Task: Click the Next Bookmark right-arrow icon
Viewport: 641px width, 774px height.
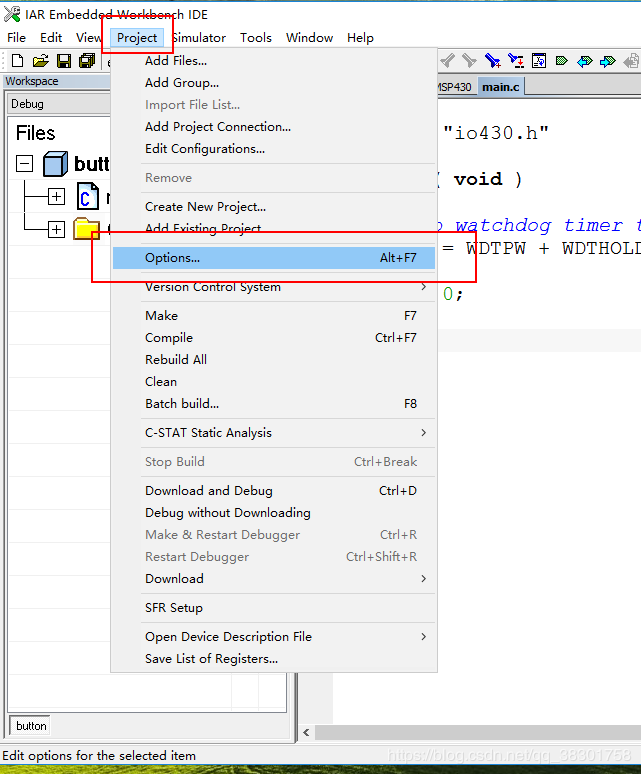Action: 607,61
